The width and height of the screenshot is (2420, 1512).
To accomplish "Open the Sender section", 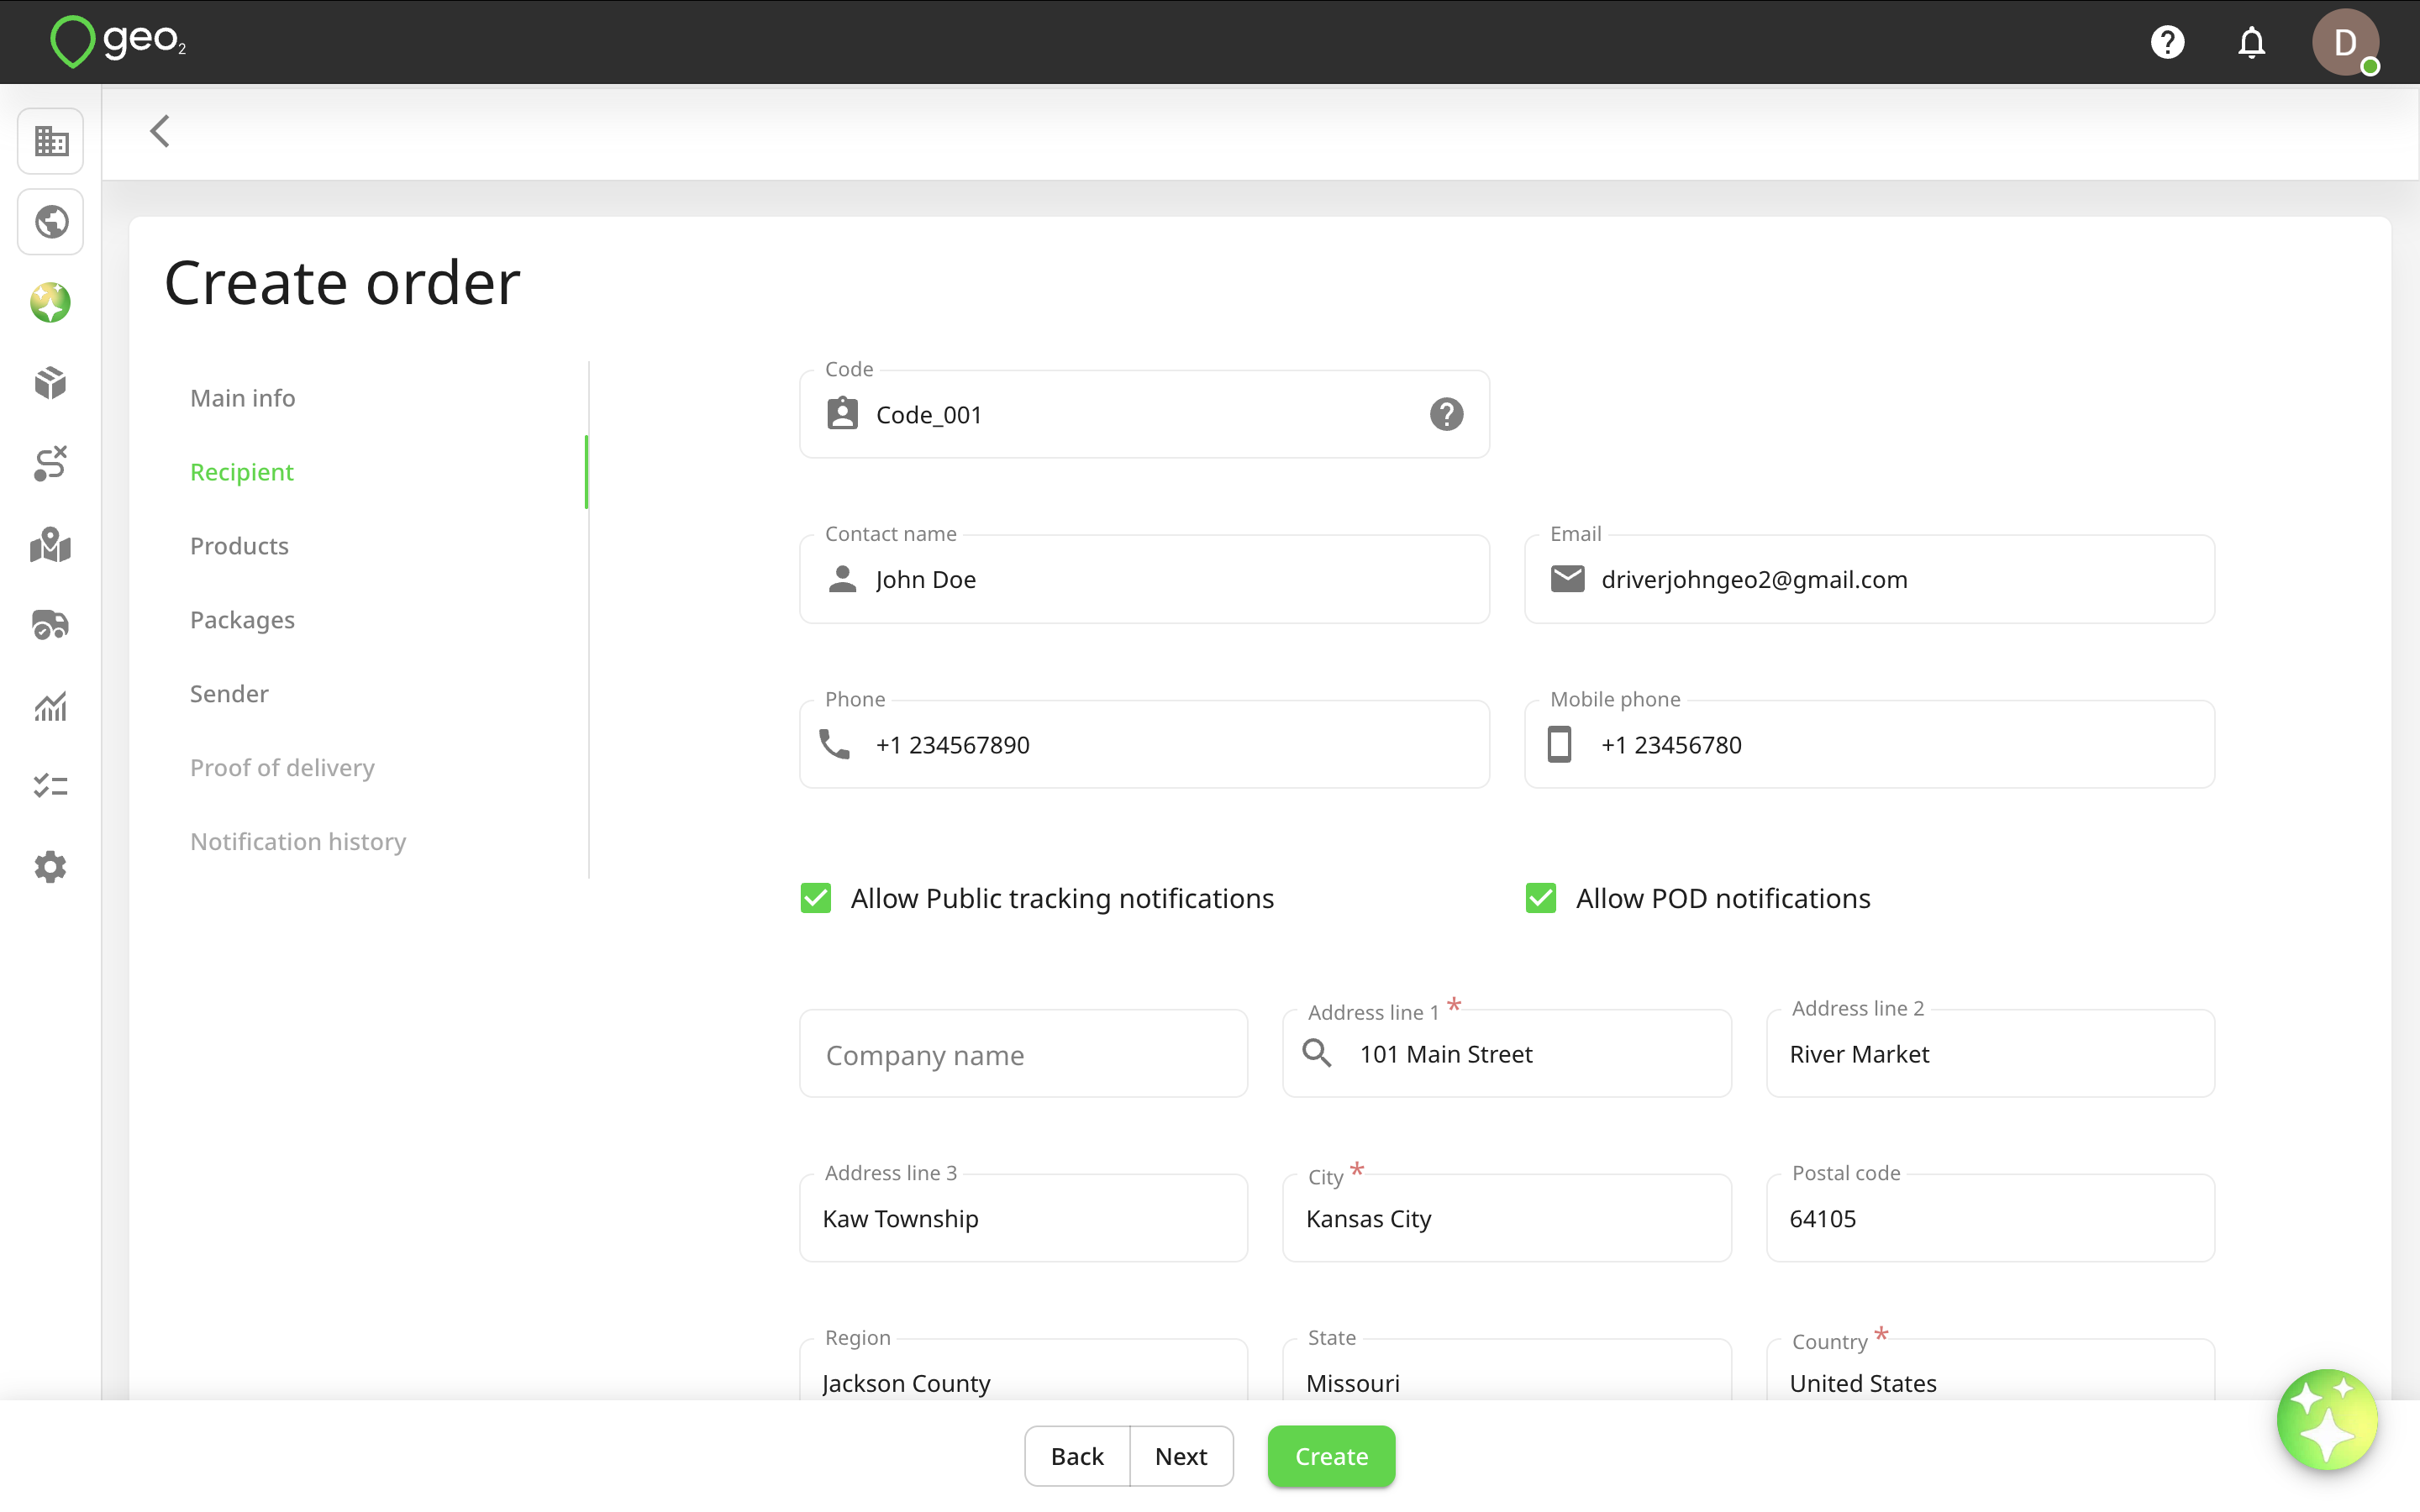I will pos(230,694).
